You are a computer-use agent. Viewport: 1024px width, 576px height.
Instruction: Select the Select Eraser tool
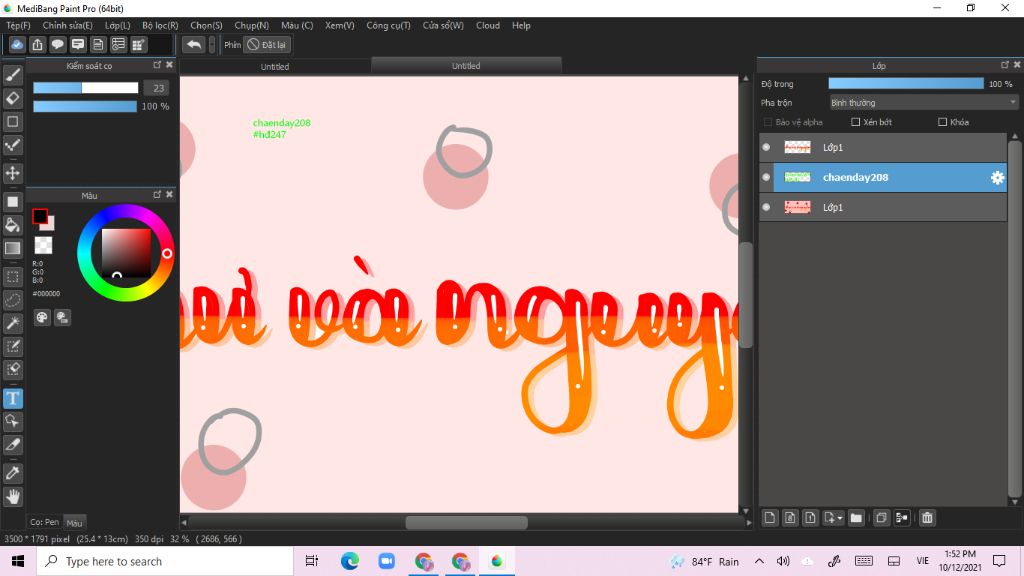coord(12,369)
